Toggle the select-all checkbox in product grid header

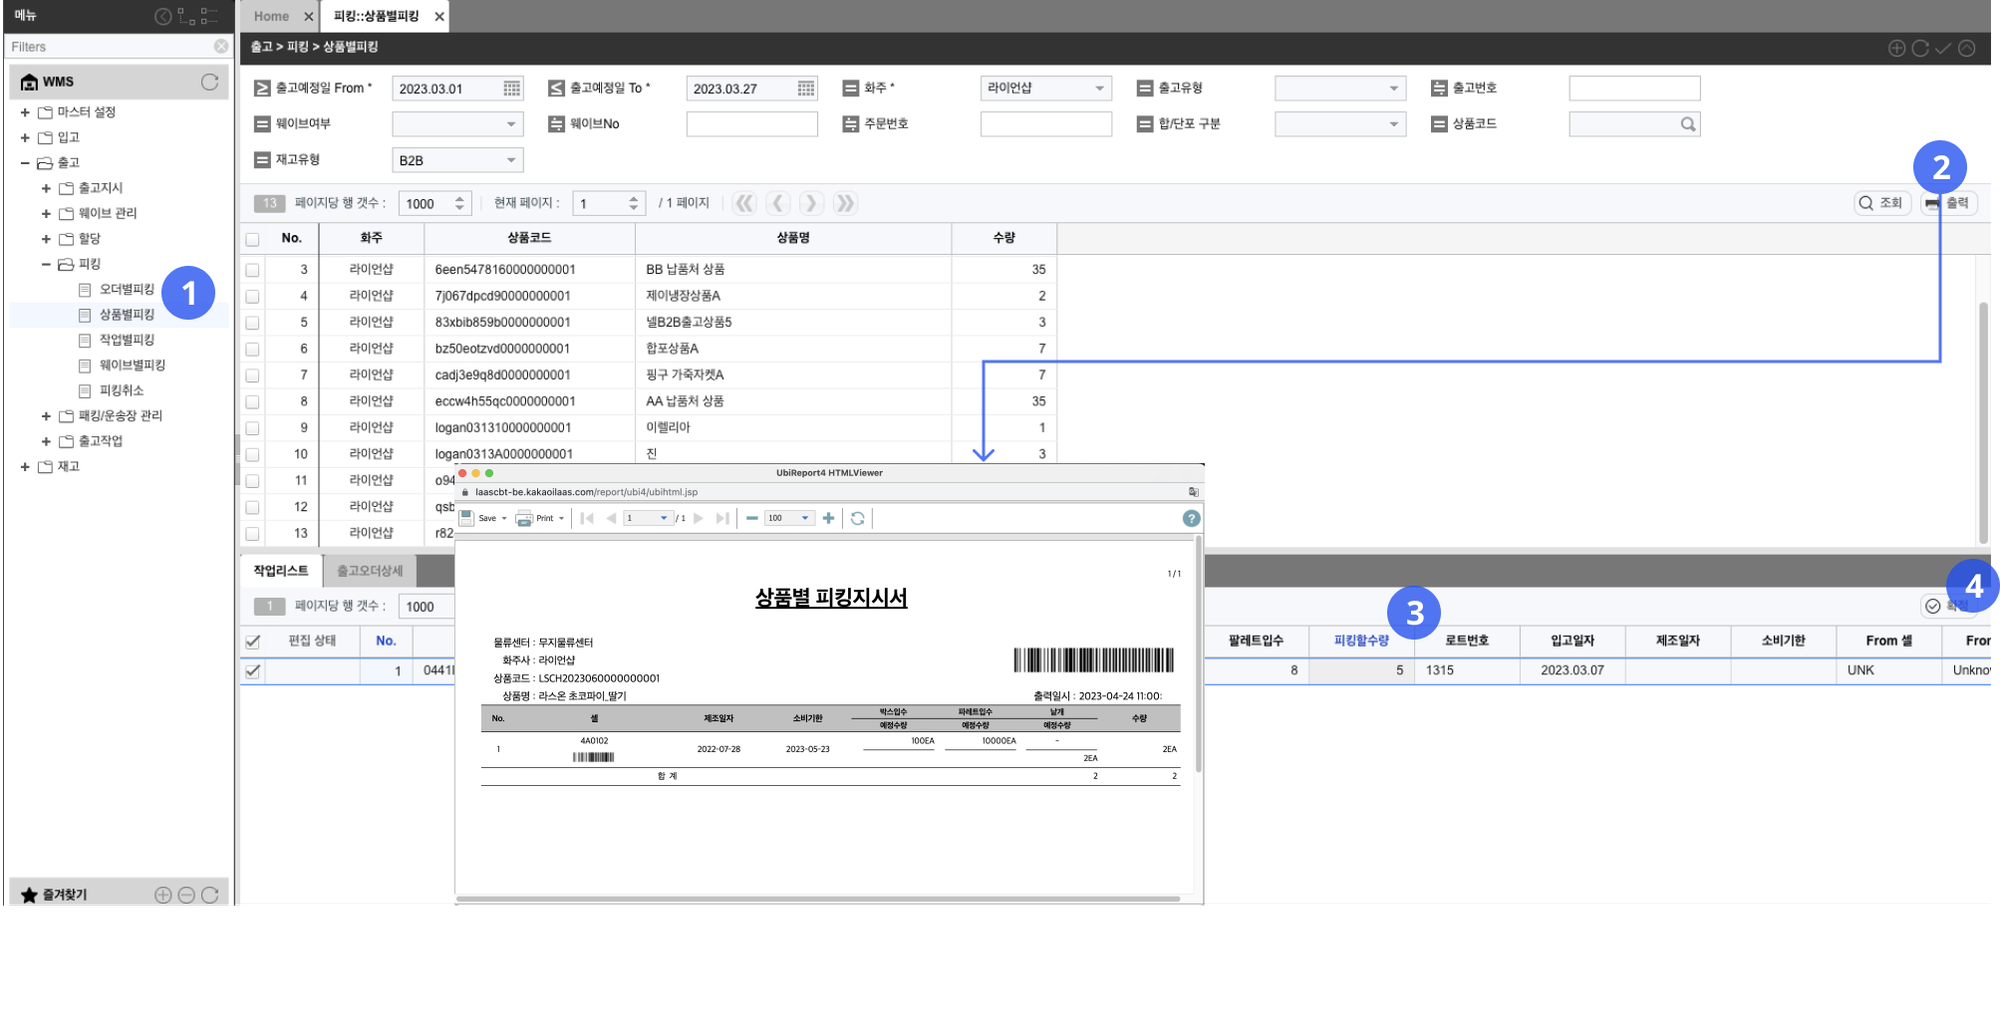[x=252, y=239]
